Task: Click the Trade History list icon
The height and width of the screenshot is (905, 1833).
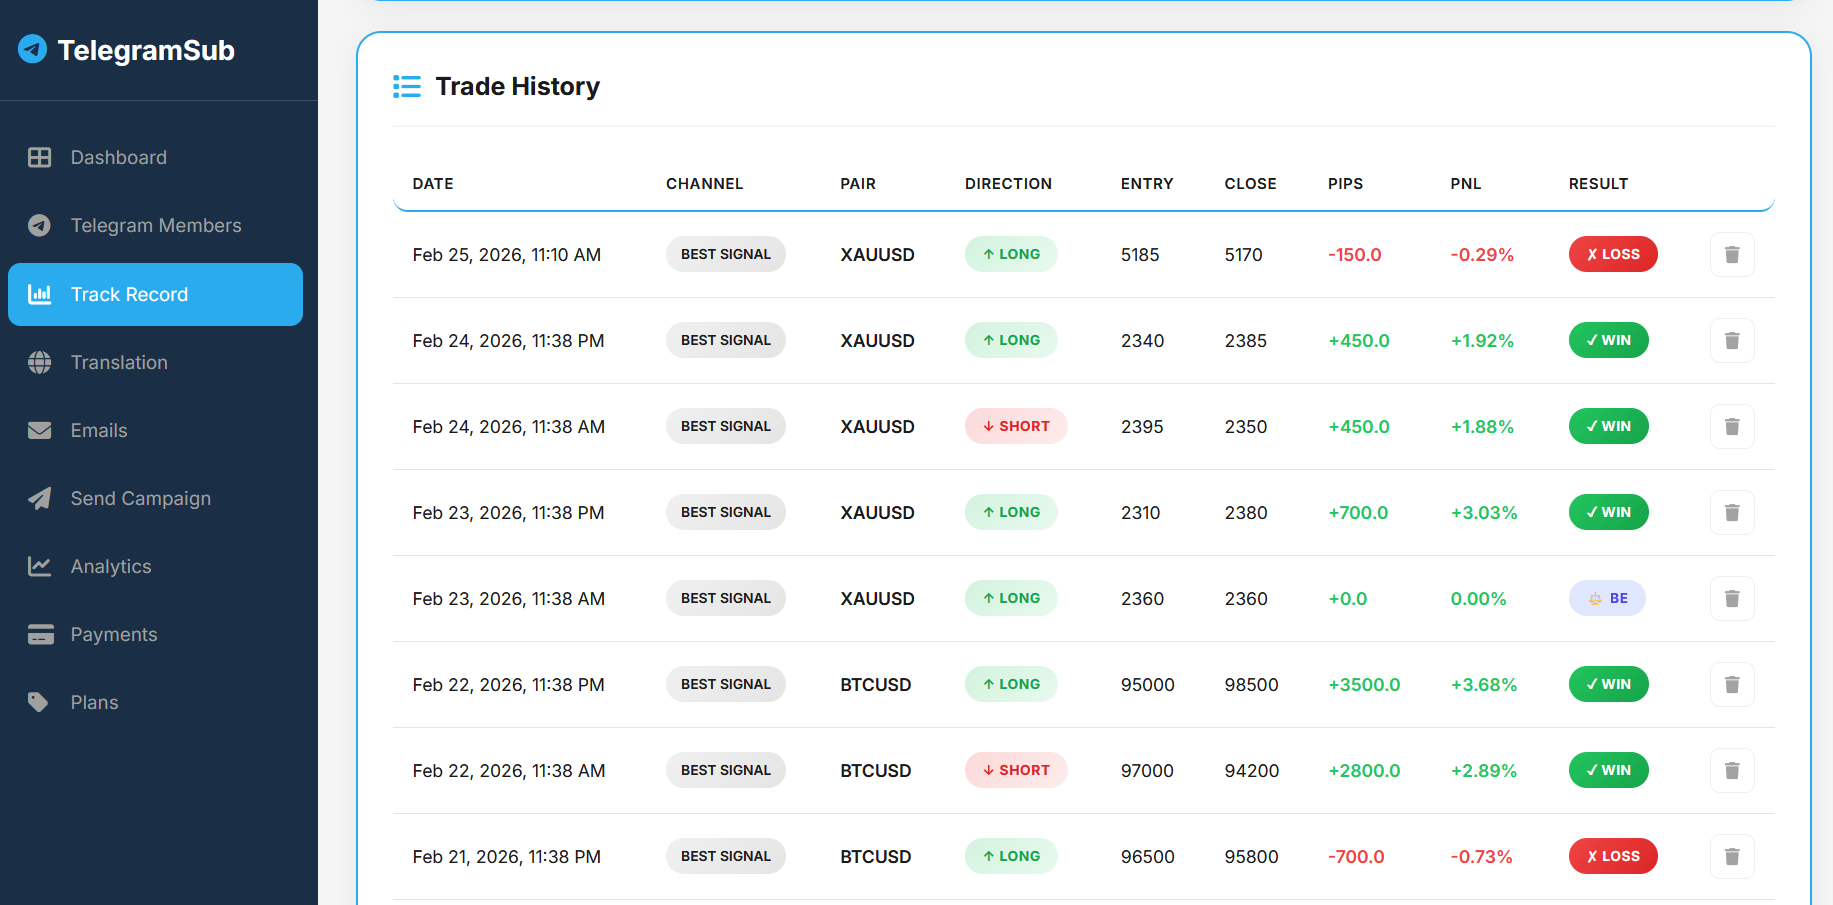Action: pyautogui.click(x=407, y=86)
